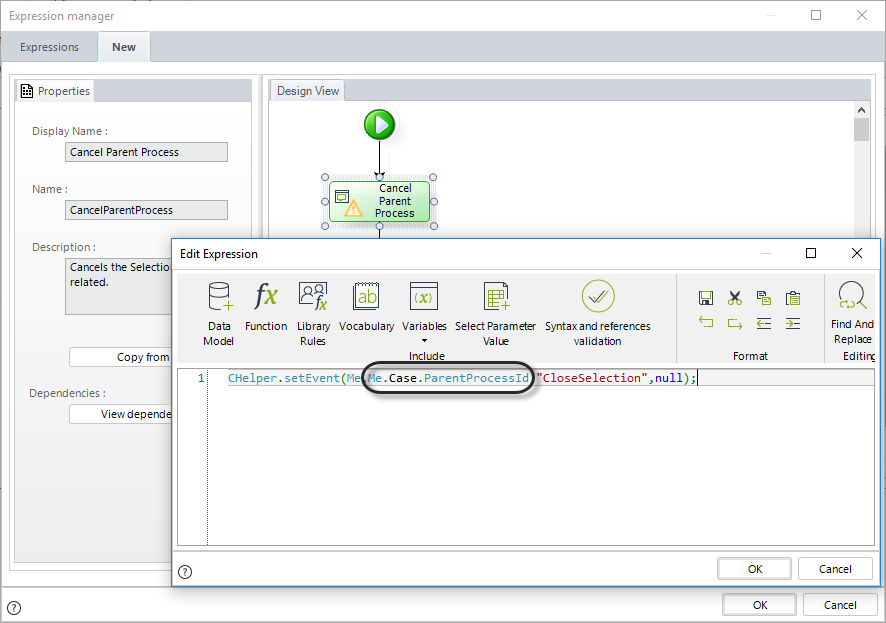Open the Variables menu

(x=424, y=312)
